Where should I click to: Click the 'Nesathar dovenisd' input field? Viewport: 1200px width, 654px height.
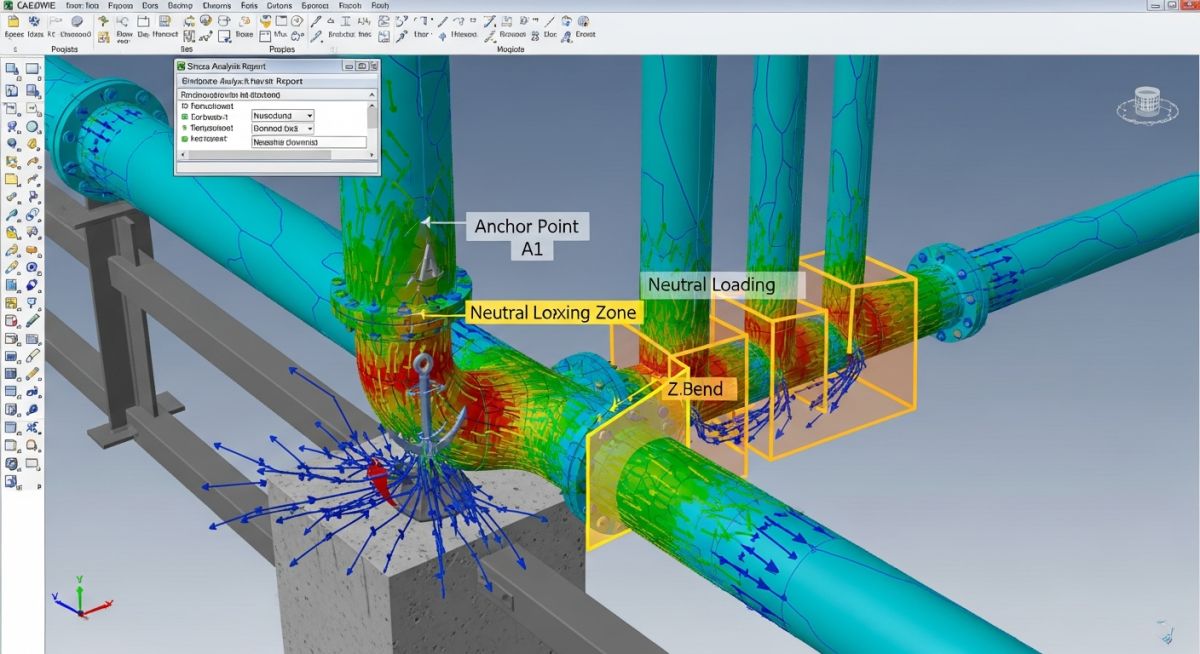309,142
